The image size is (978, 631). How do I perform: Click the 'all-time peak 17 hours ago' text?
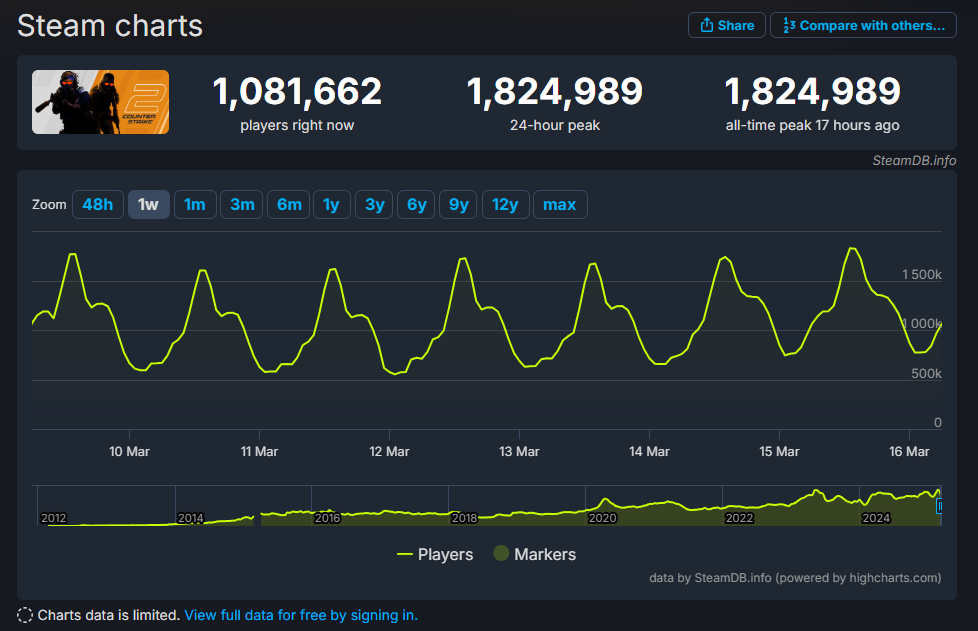point(812,125)
